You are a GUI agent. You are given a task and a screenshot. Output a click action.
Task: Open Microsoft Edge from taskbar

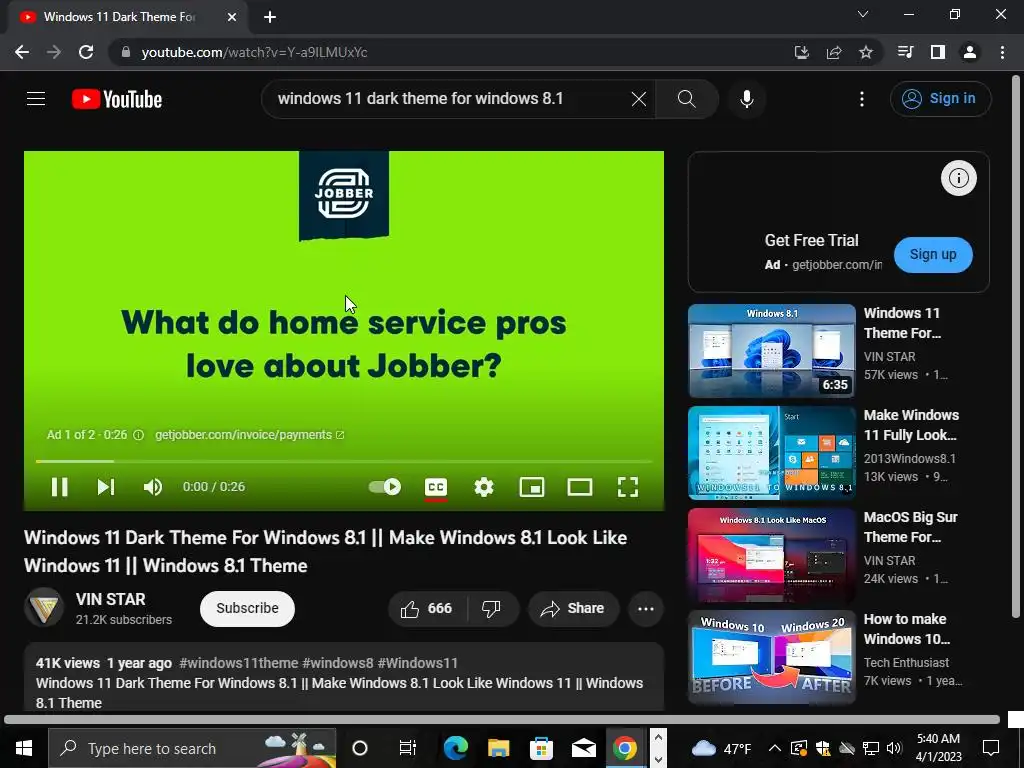[456, 748]
